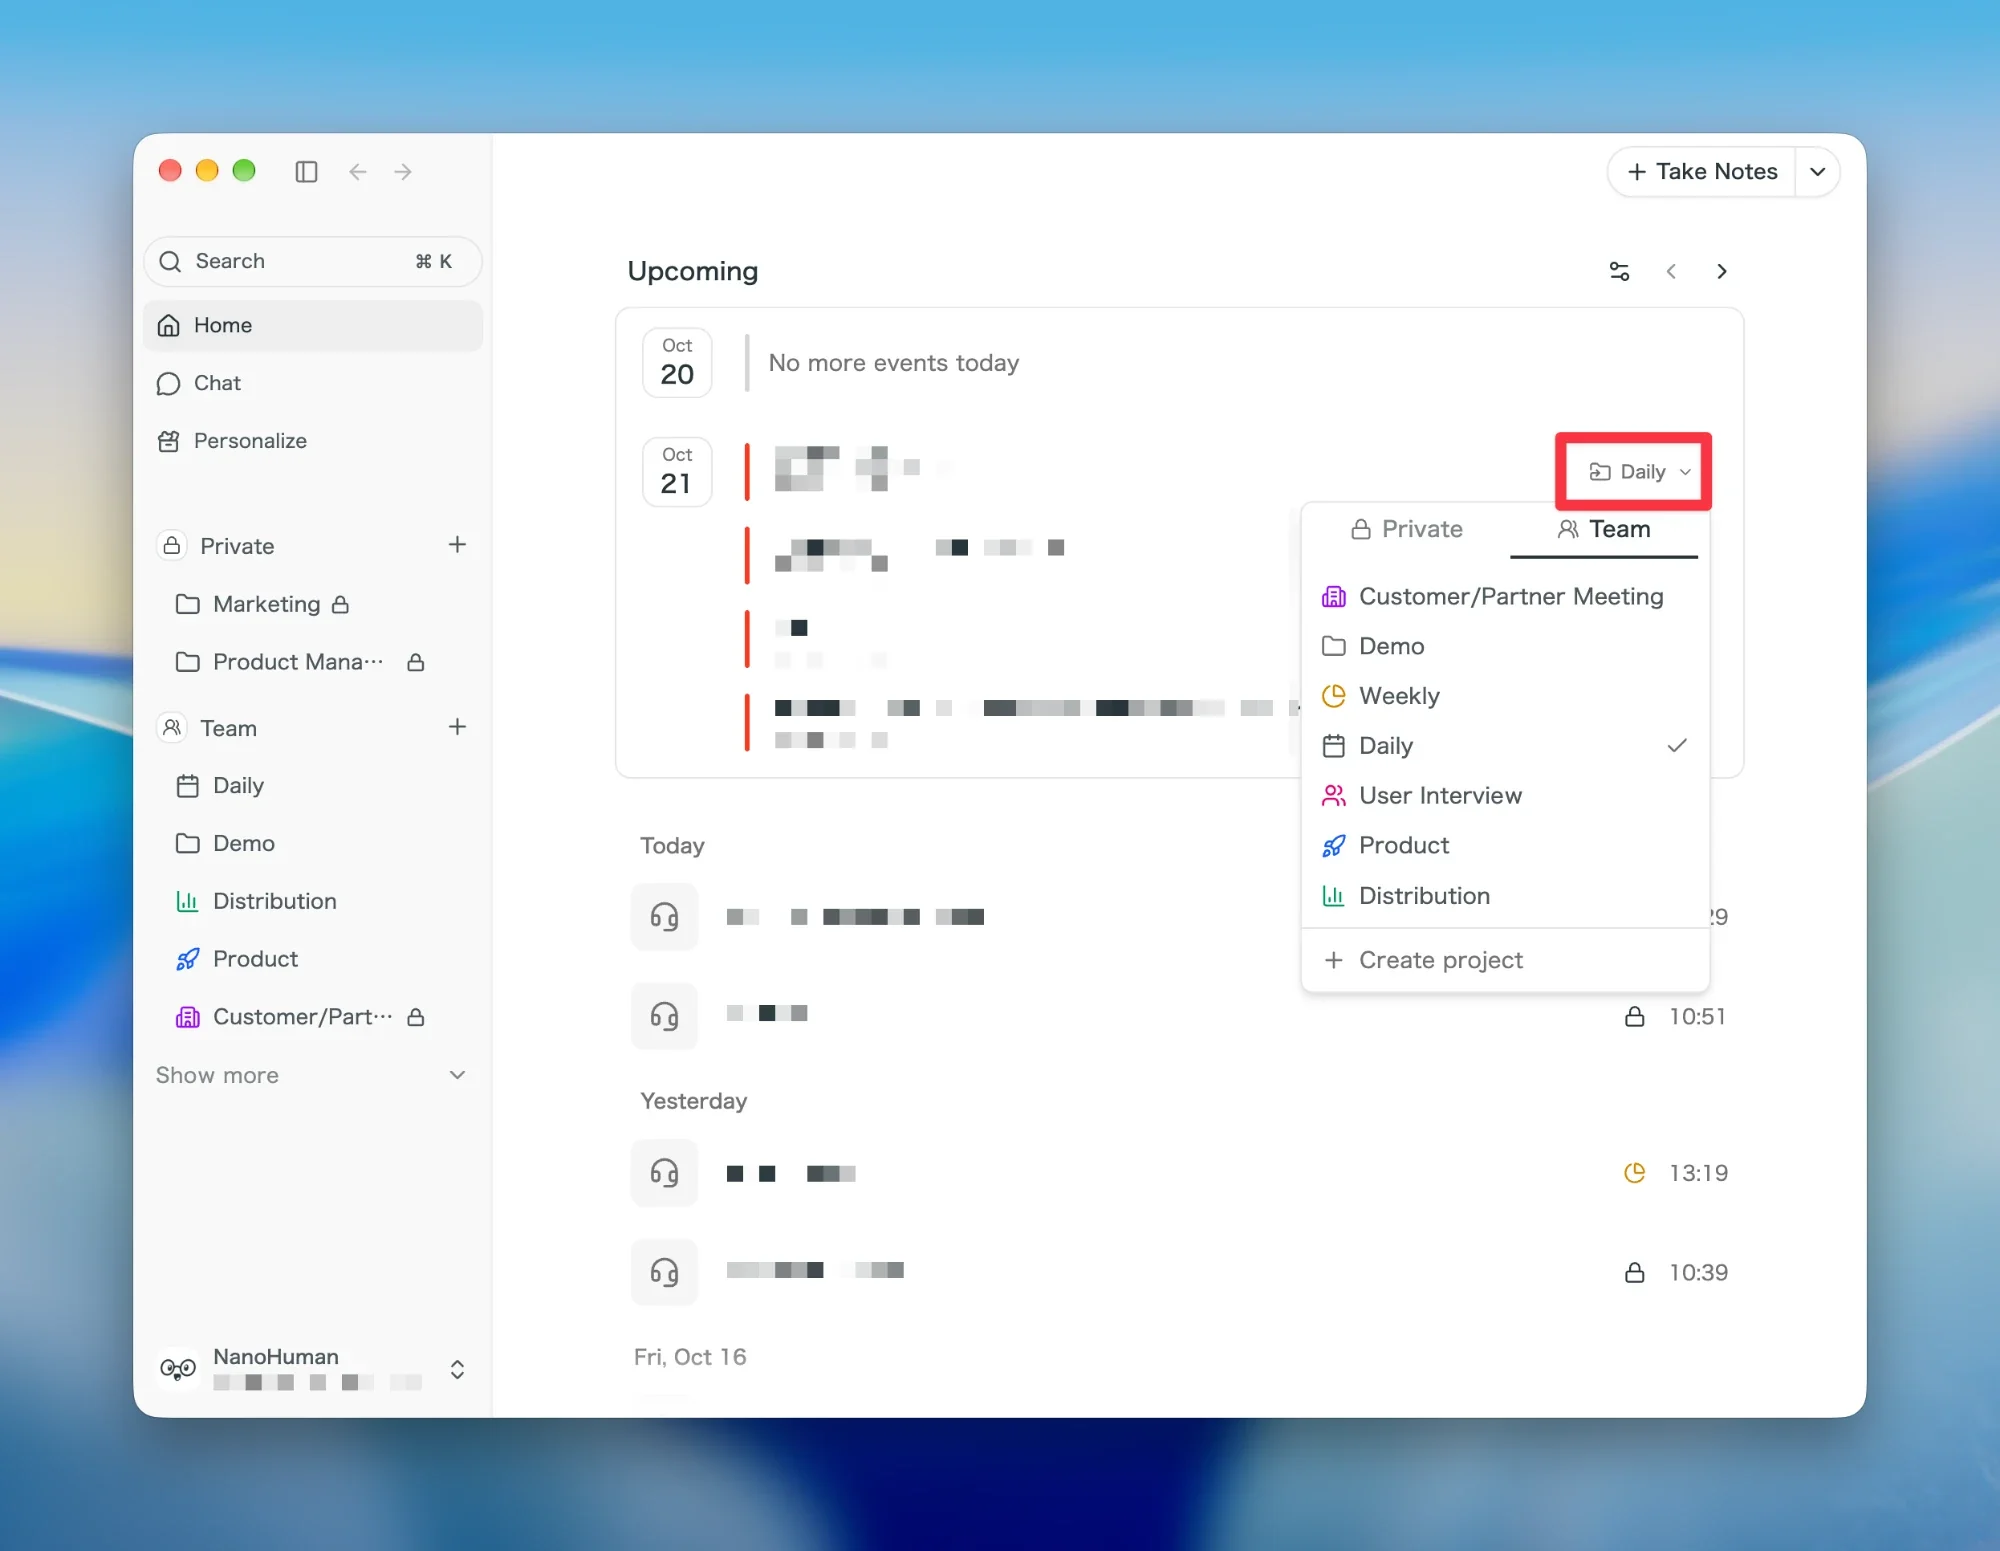Viewport: 2000px width, 1551px height.
Task: Open the Upcoming filter settings icon
Action: coord(1619,271)
